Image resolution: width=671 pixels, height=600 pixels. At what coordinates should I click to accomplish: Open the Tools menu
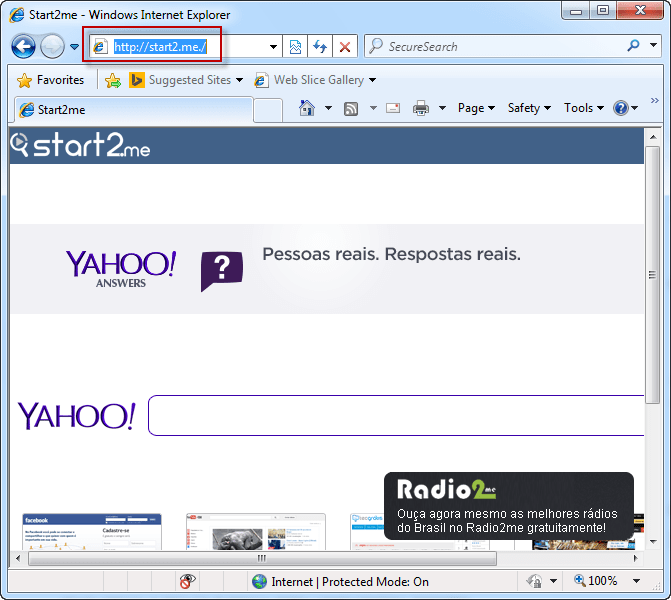[x=584, y=108]
